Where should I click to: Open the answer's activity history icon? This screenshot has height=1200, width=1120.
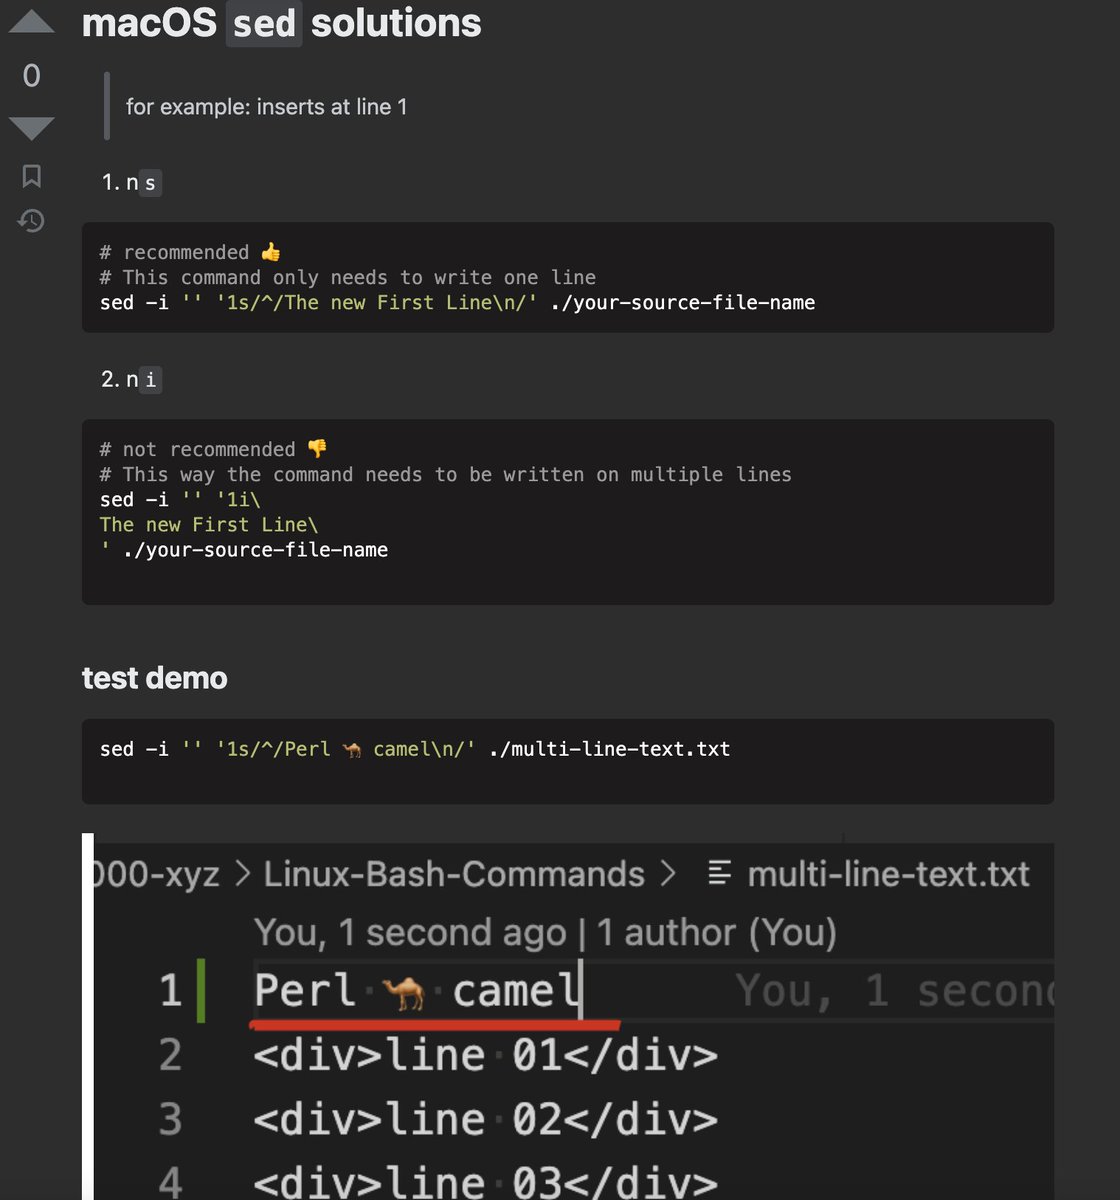[31, 220]
